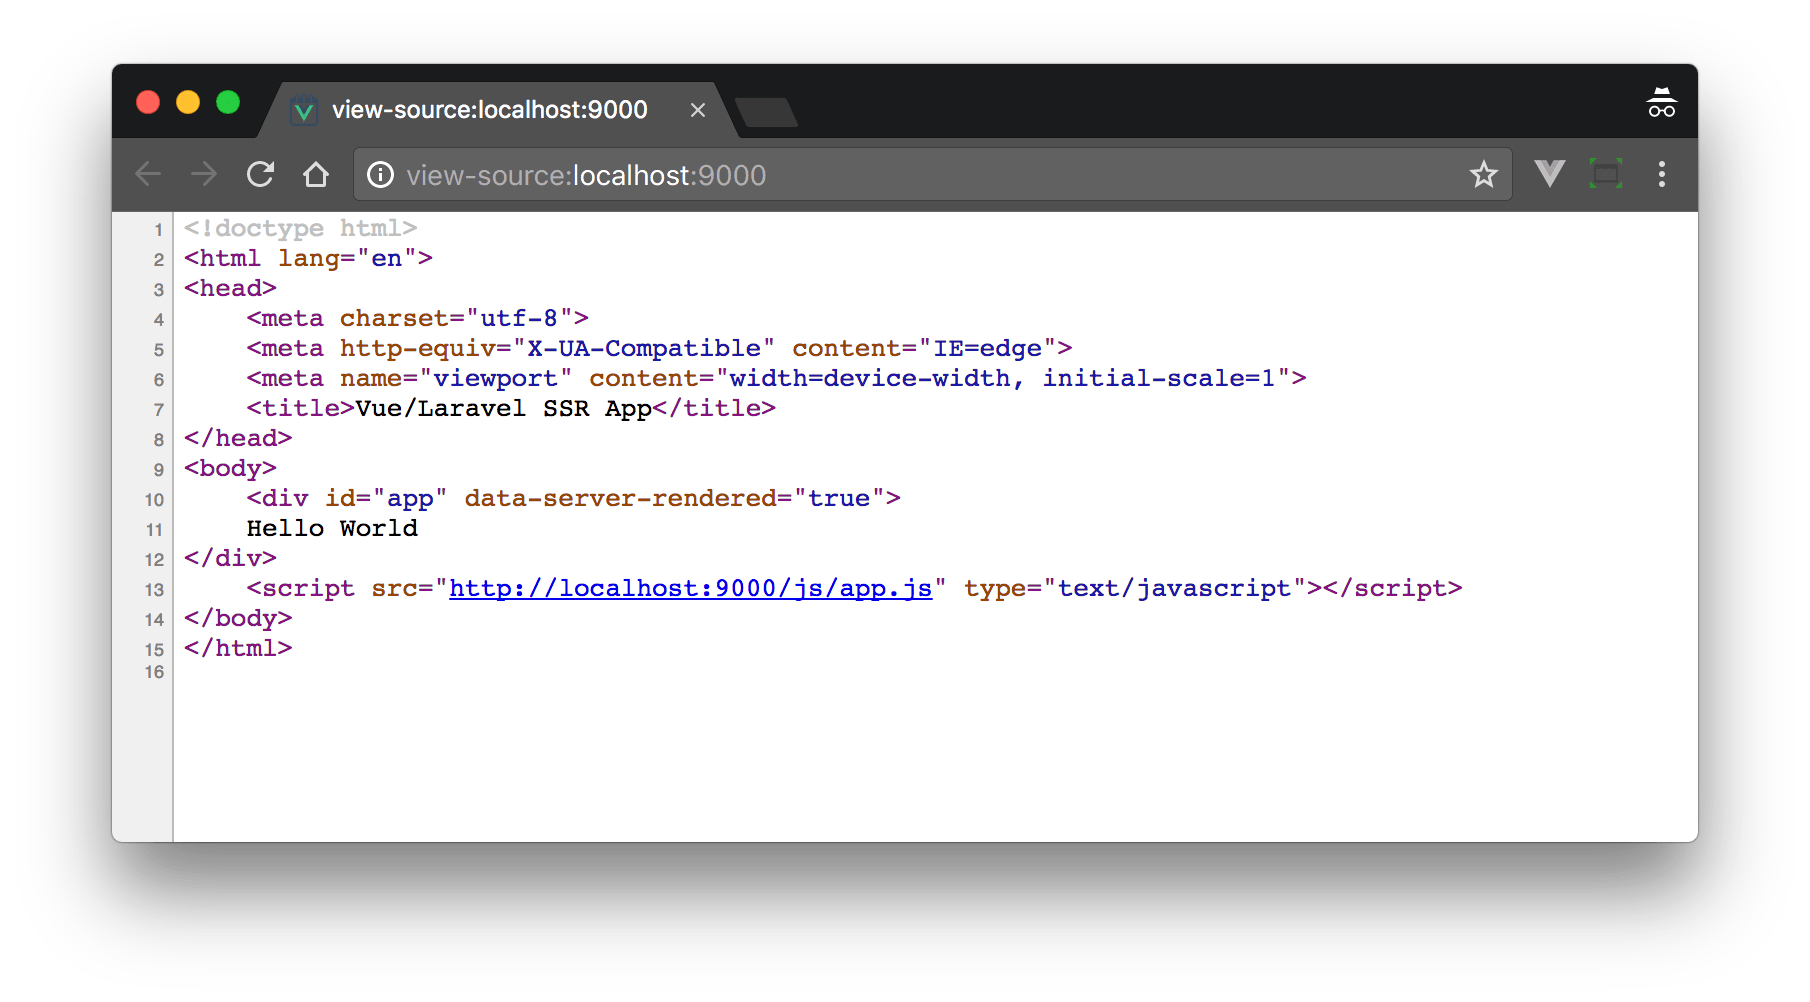Navigate back in browser history
Image resolution: width=1810 pixels, height=1002 pixels.
click(148, 174)
